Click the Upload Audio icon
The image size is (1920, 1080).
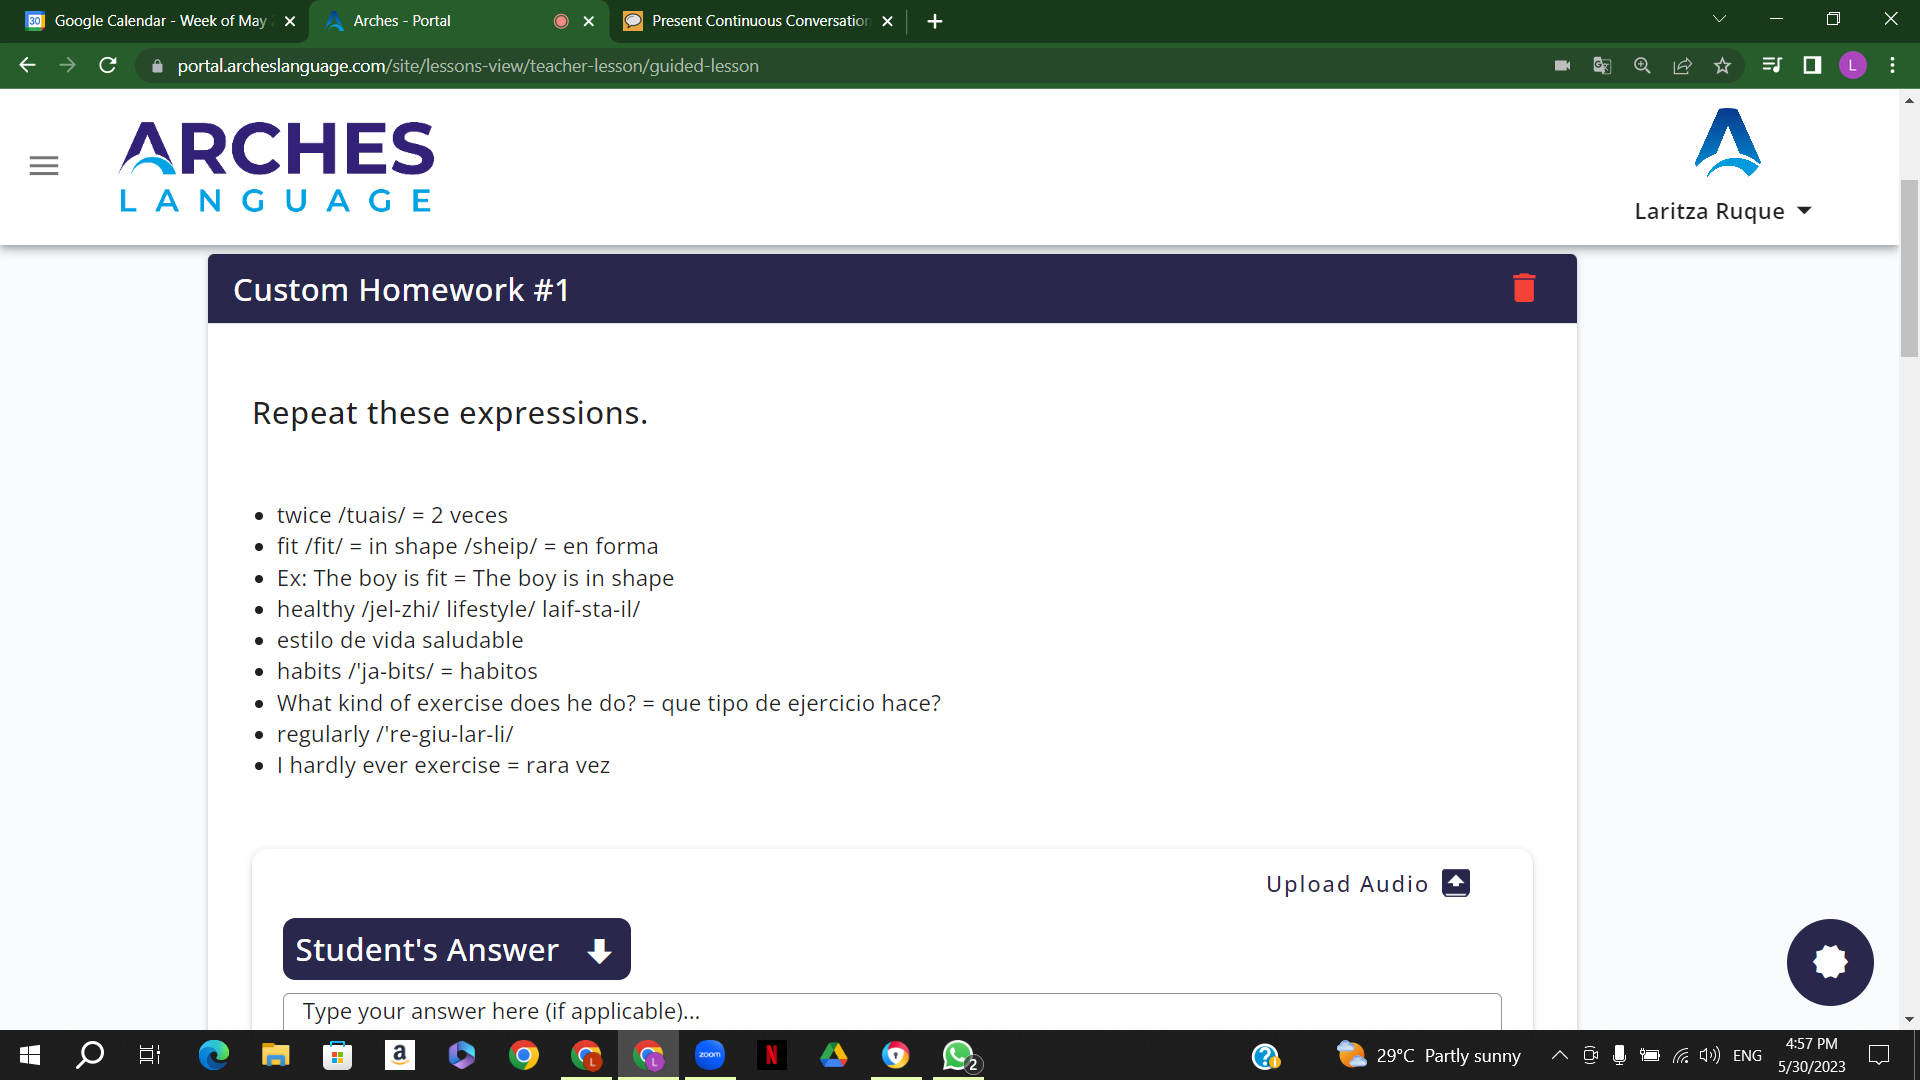(1456, 883)
